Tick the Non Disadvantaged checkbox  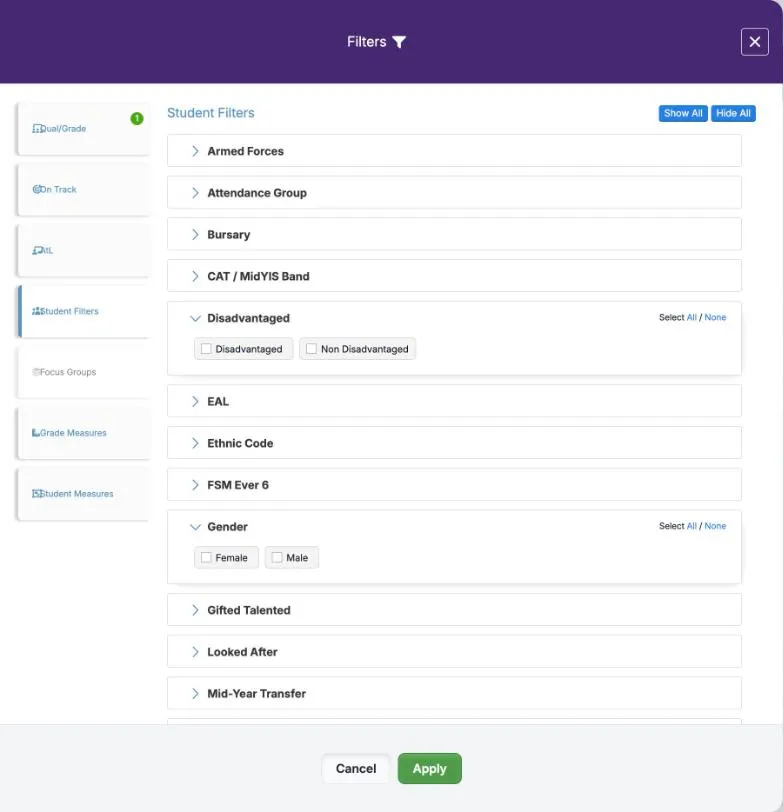coord(311,349)
